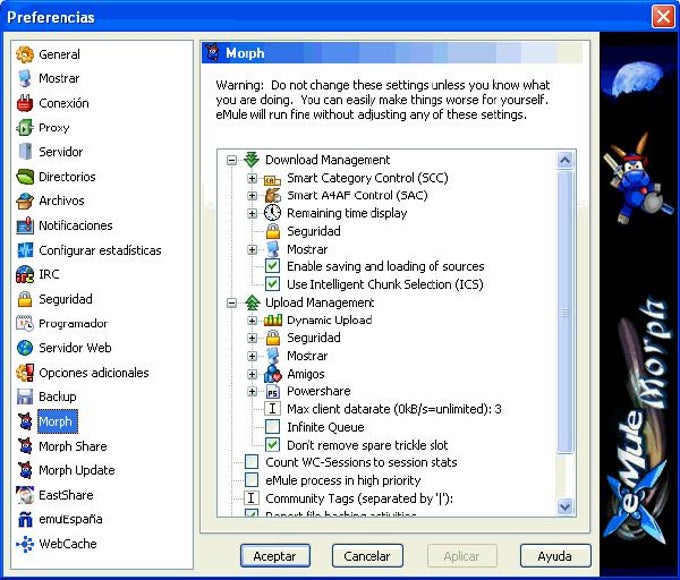
Task: Click the Aplicar button
Action: (461, 556)
